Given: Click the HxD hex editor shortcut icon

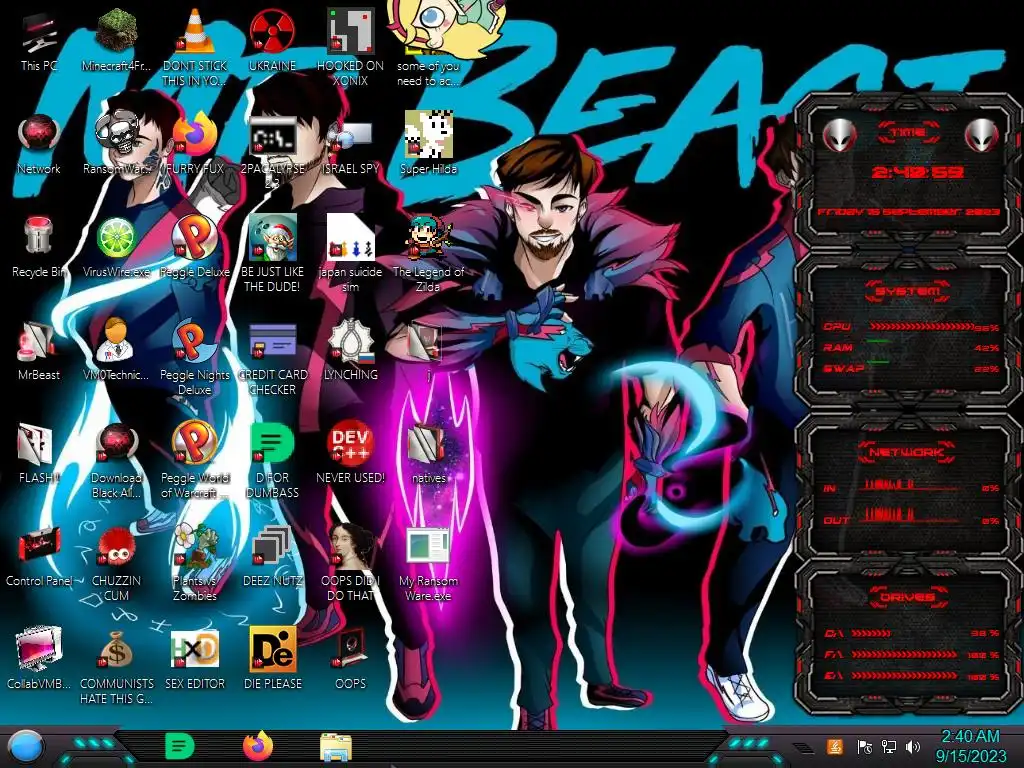Looking at the screenshot, I should point(195,660).
